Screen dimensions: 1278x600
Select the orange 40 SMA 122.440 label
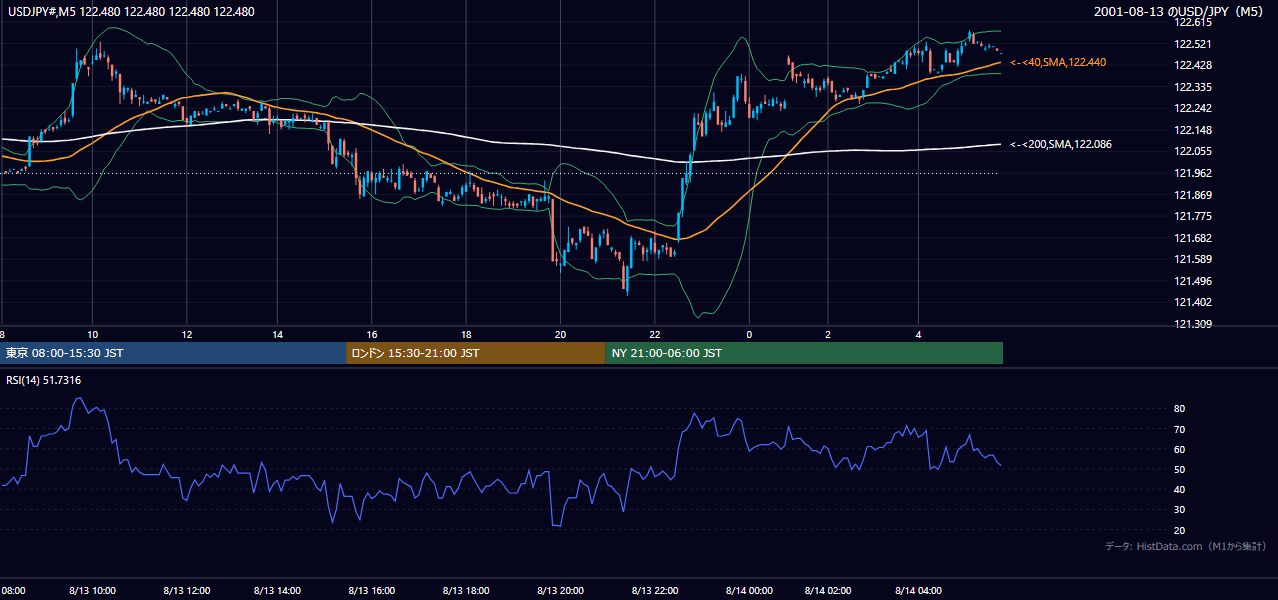[x=1058, y=62]
